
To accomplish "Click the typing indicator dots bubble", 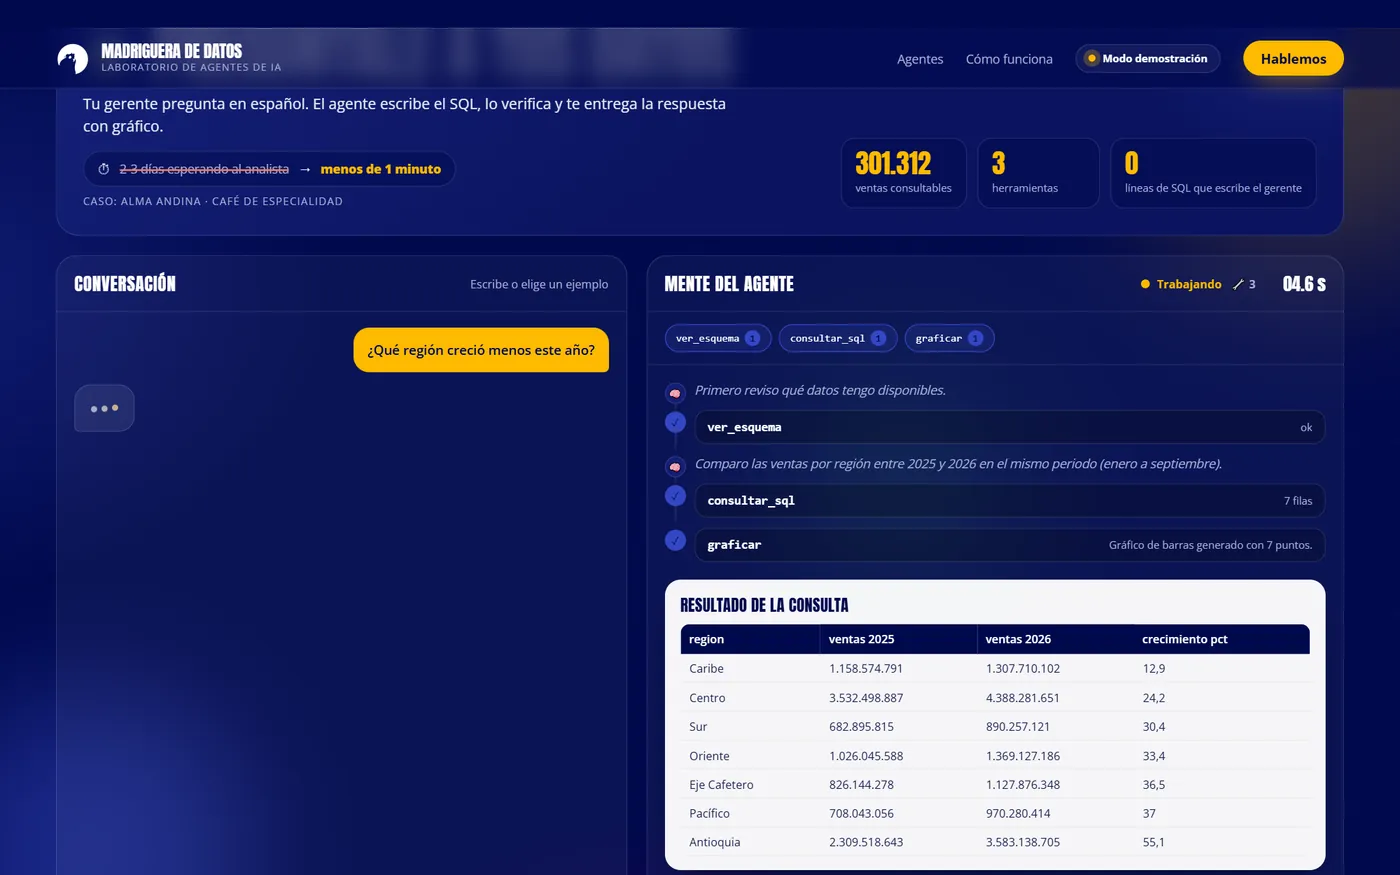I will [x=104, y=408].
